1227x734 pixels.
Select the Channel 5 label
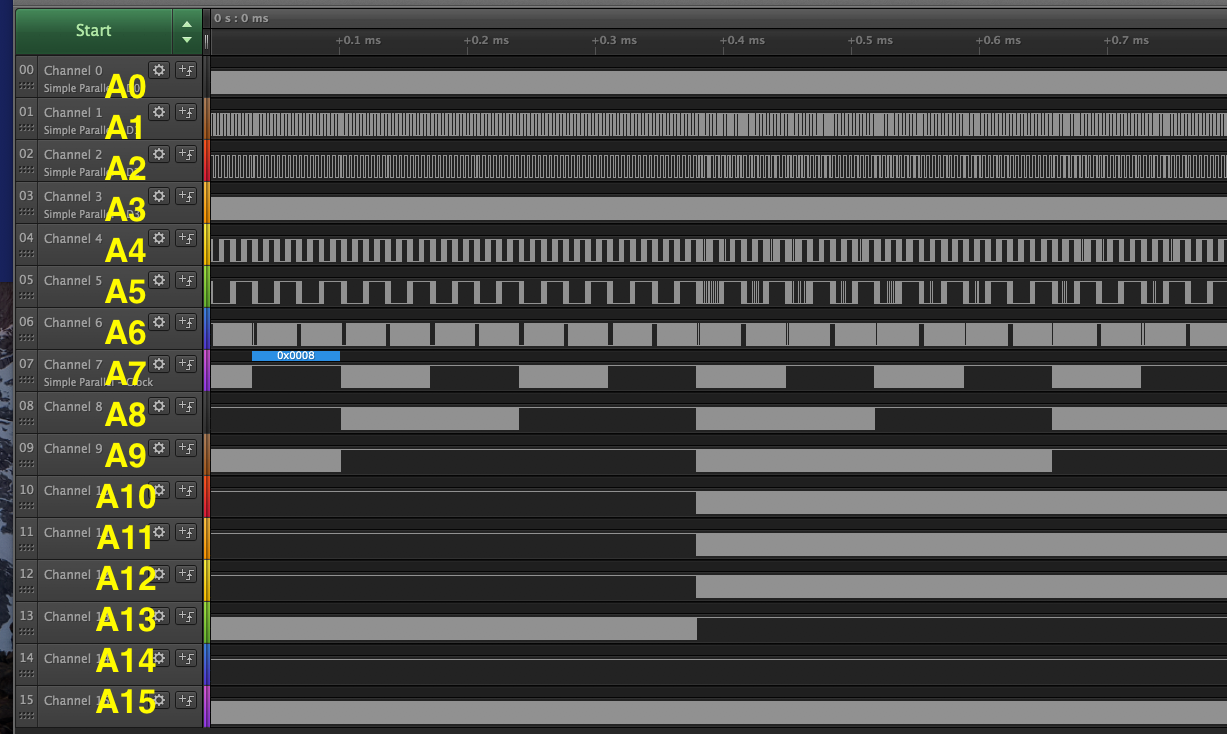point(73,281)
